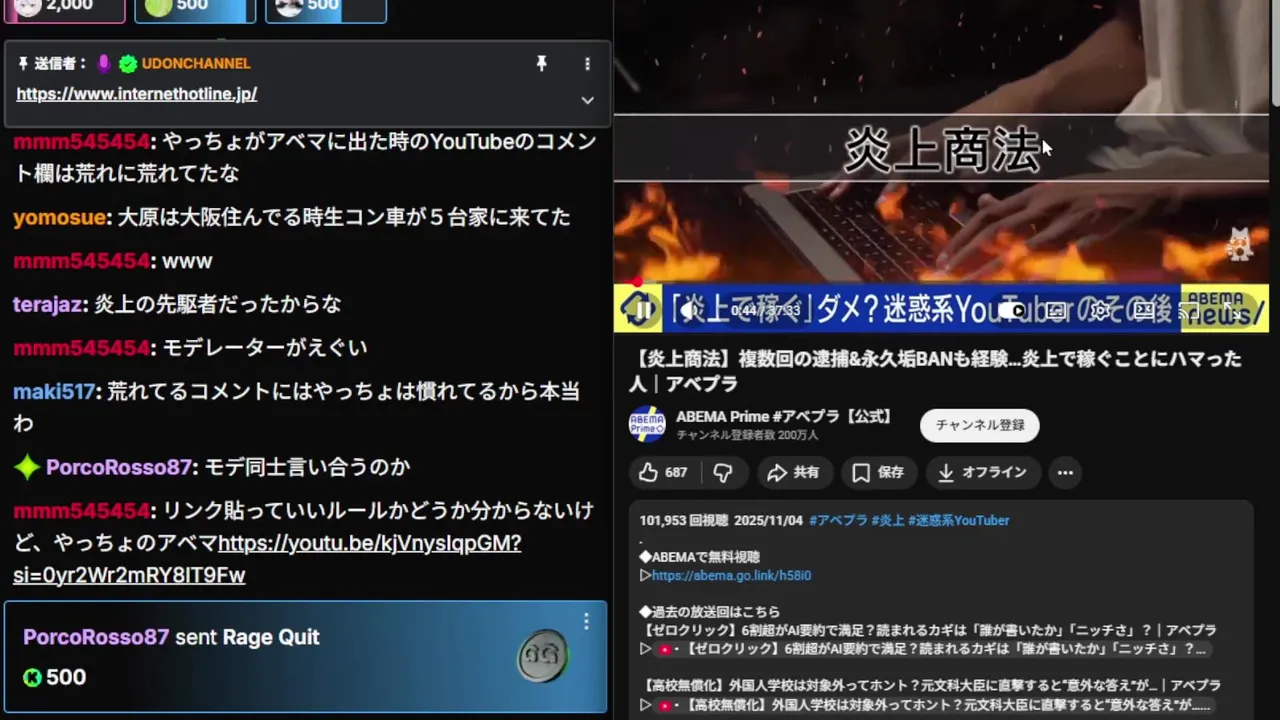
Task: Open the player settings gear
Action: [x=1100, y=310]
